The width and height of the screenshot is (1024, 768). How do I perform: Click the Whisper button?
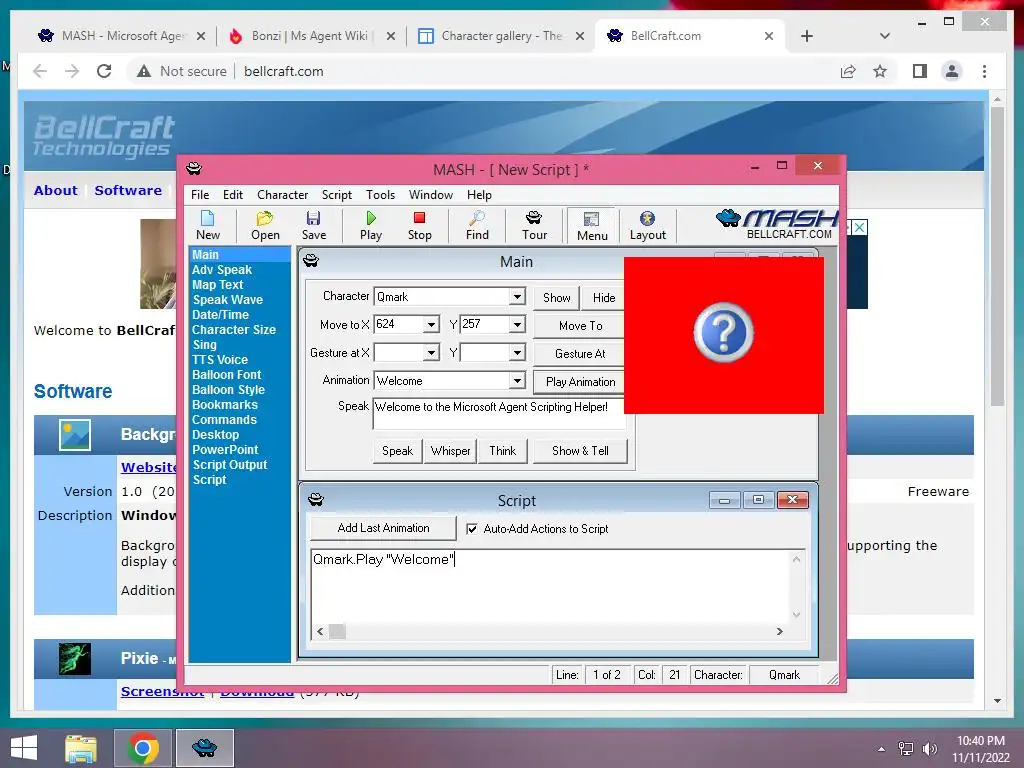tap(450, 451)
